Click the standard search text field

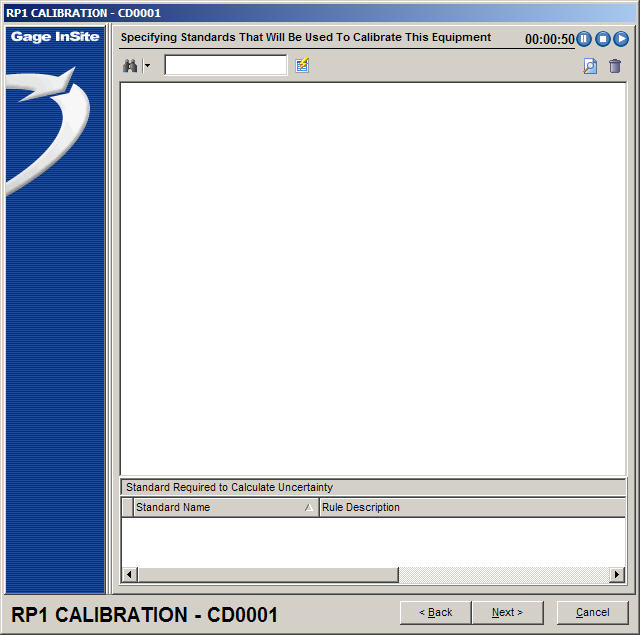[225, 66]
